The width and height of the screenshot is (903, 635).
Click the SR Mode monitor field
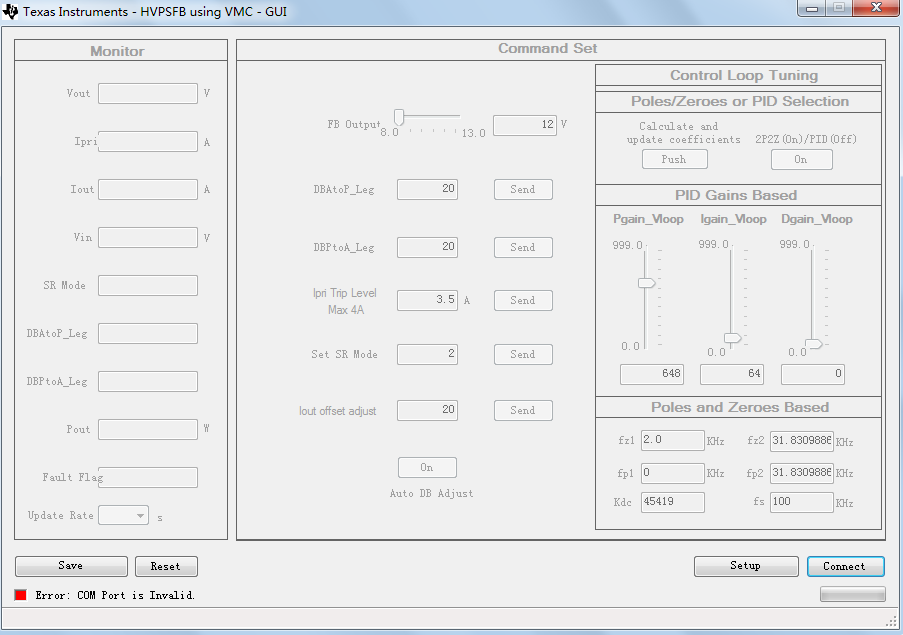click(148, 286)
